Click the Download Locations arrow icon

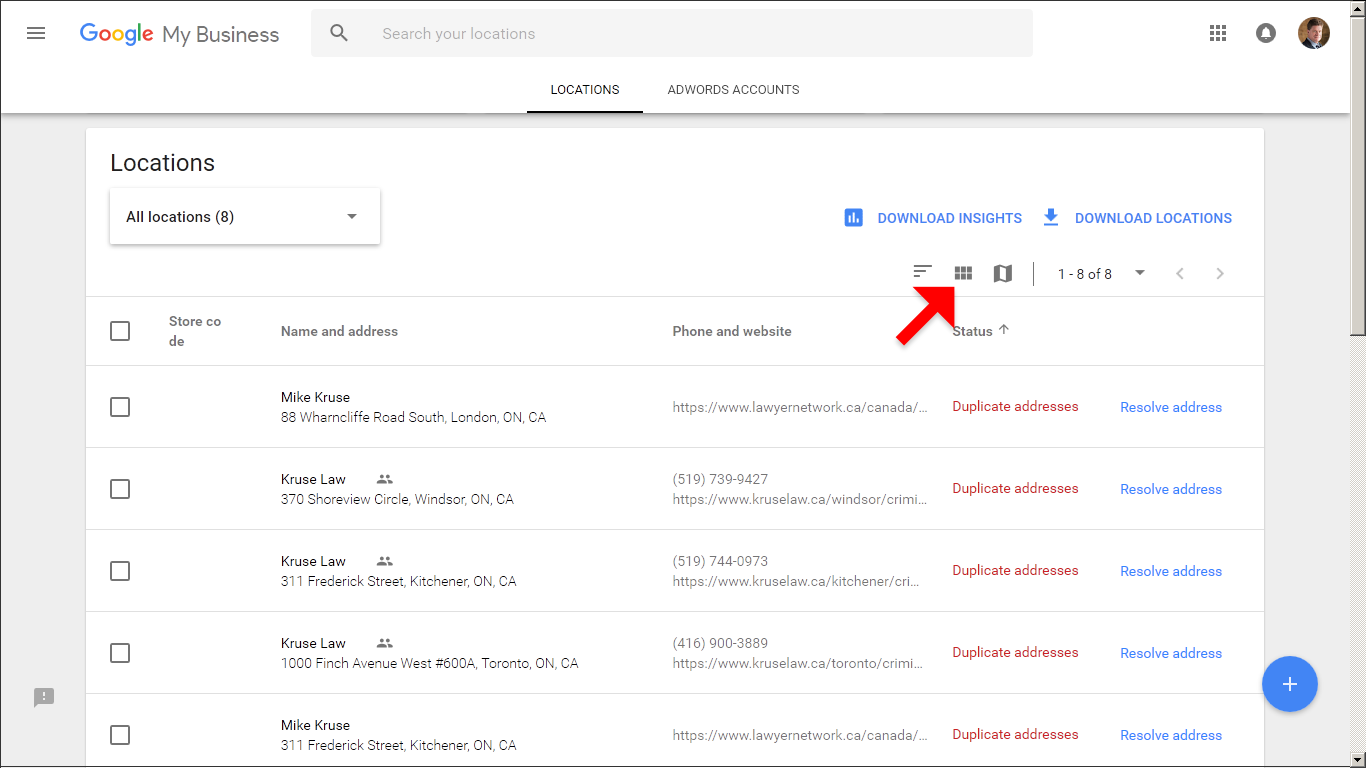[1050, 217]
